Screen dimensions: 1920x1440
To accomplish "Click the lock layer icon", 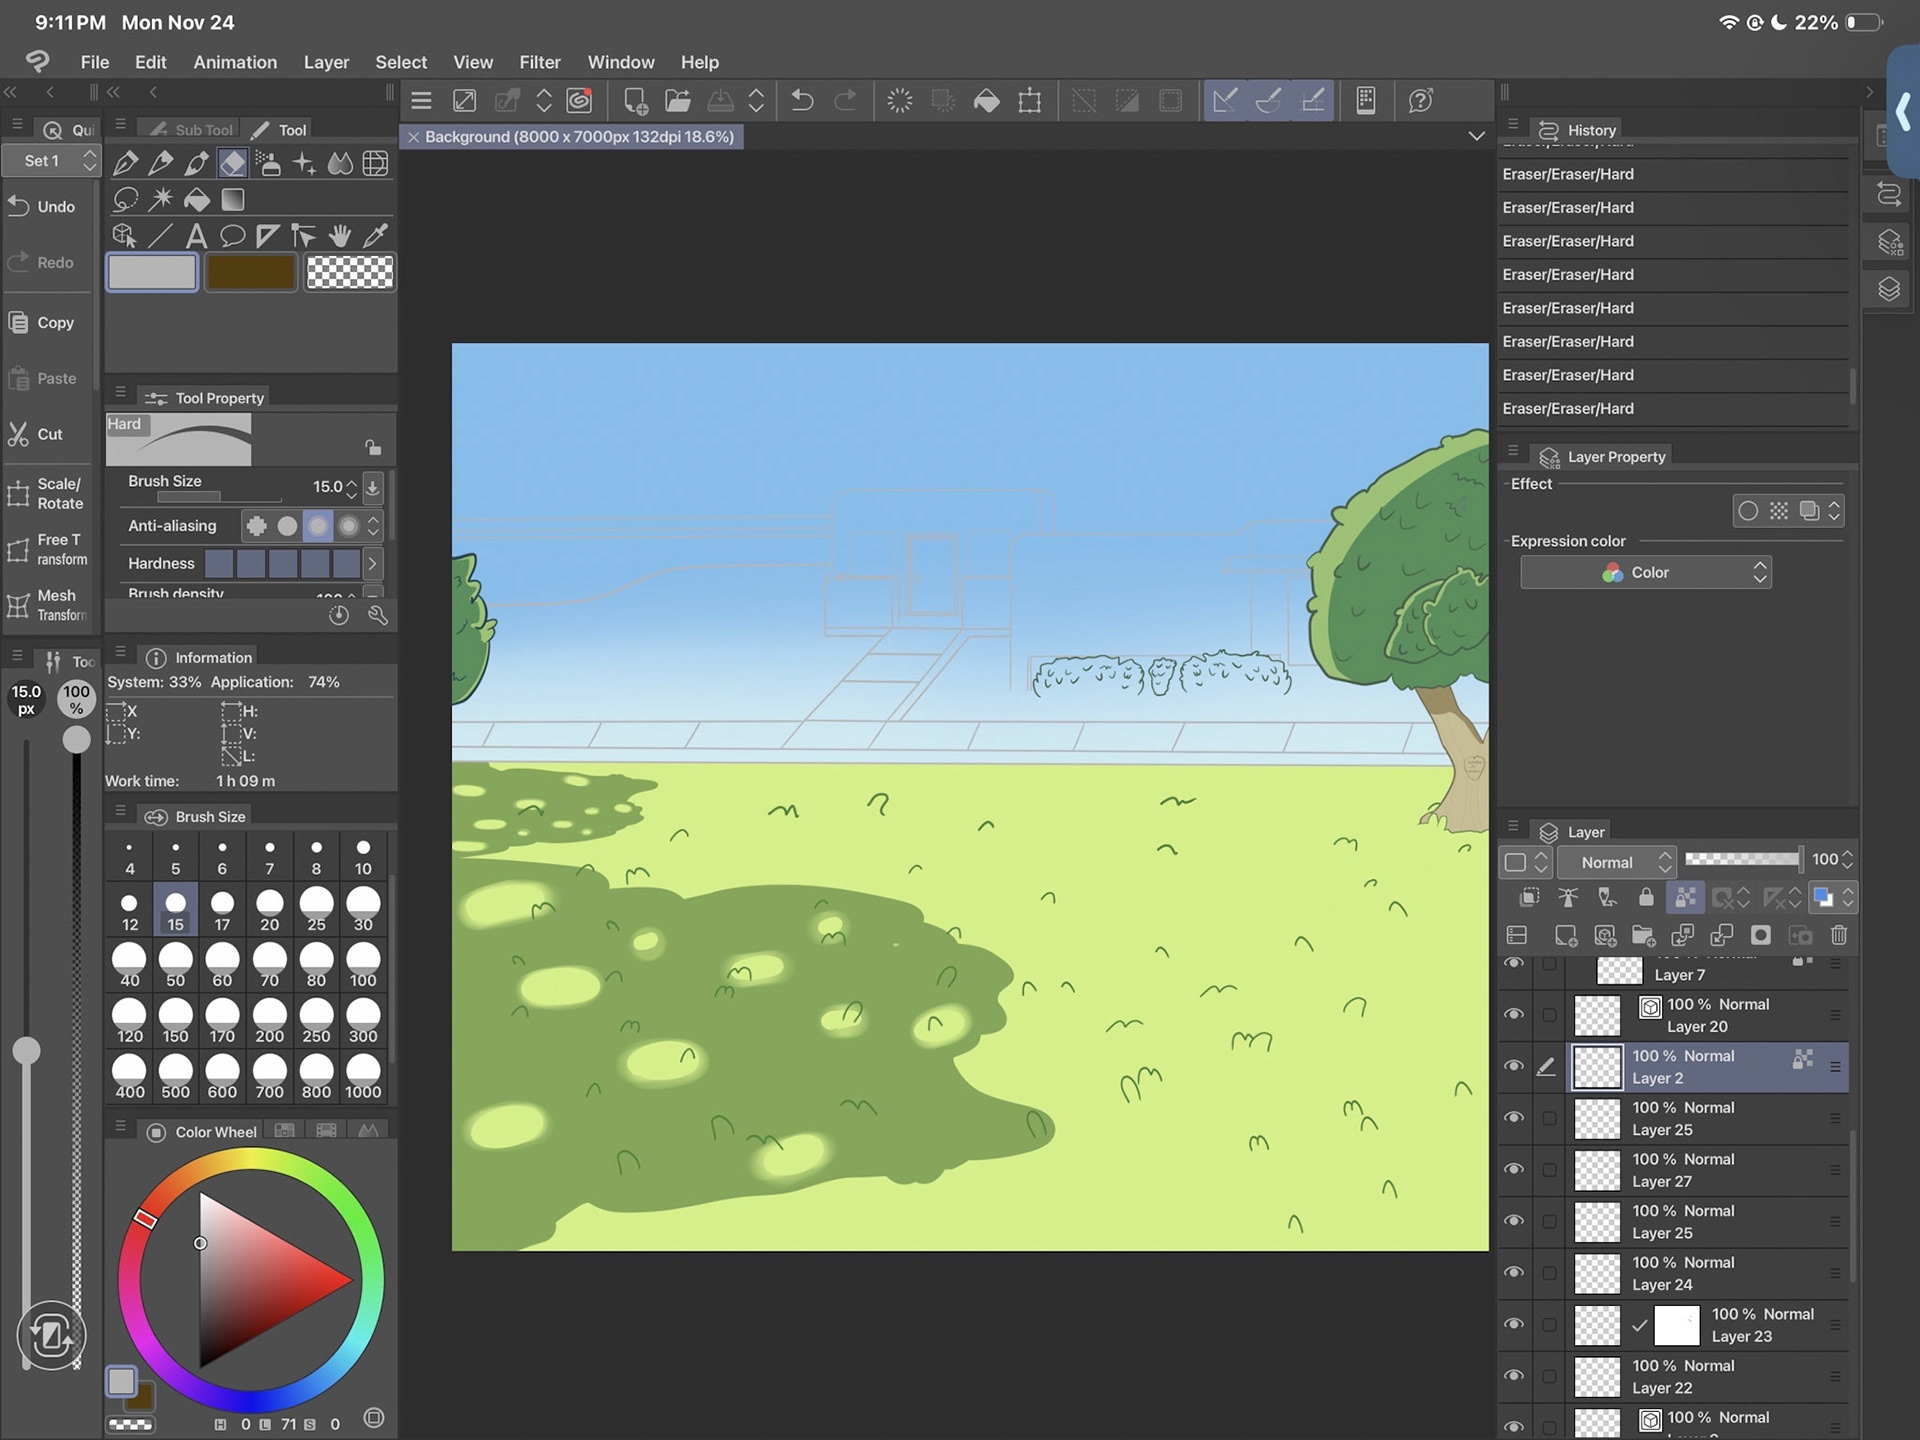I will tap(1646, 898).
